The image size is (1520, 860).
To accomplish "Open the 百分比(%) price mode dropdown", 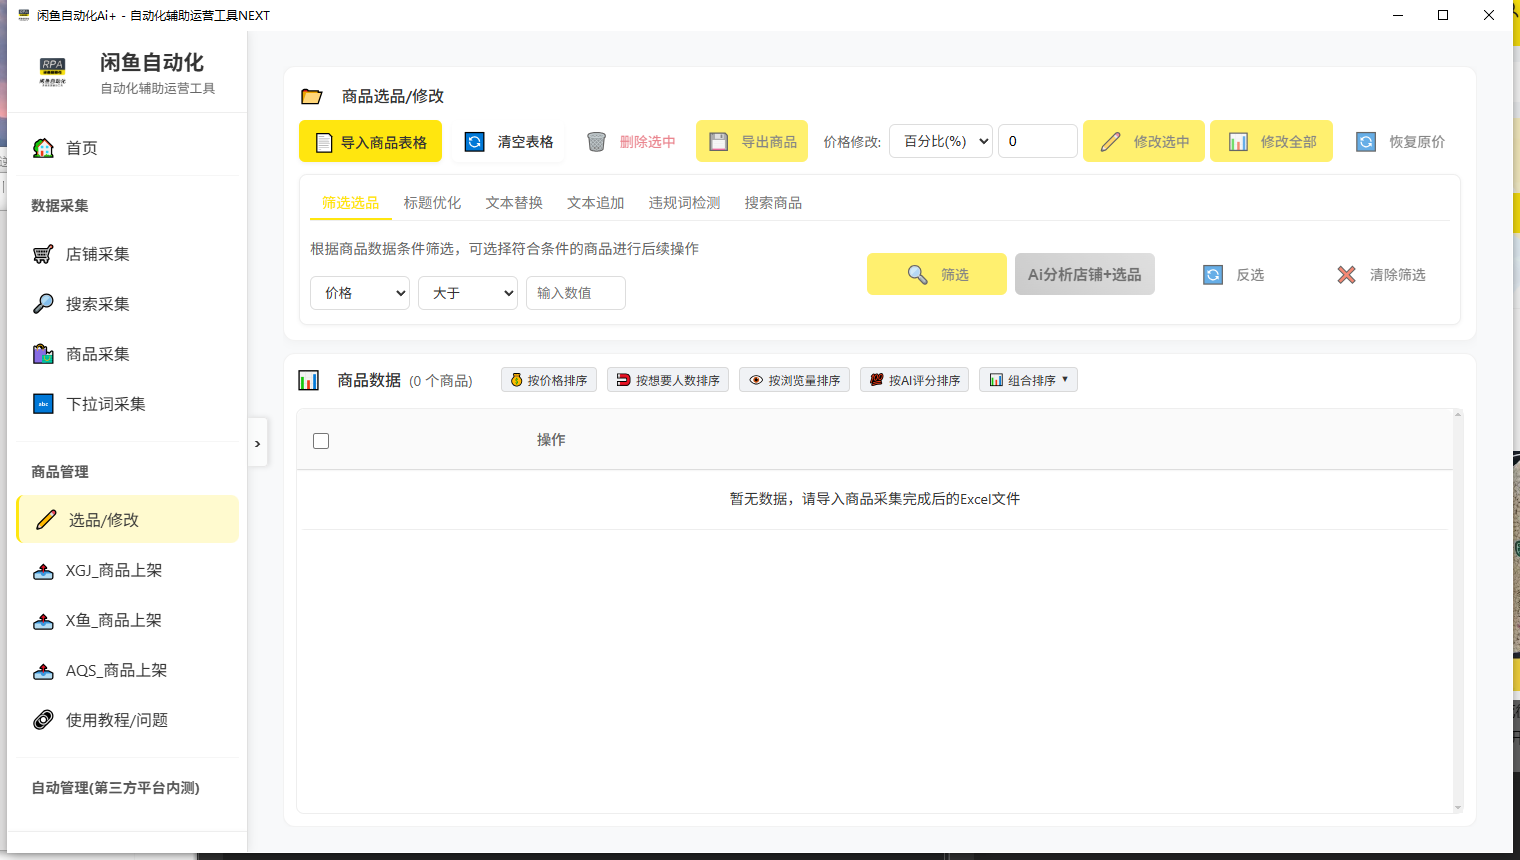I will (x=940, y=142).
